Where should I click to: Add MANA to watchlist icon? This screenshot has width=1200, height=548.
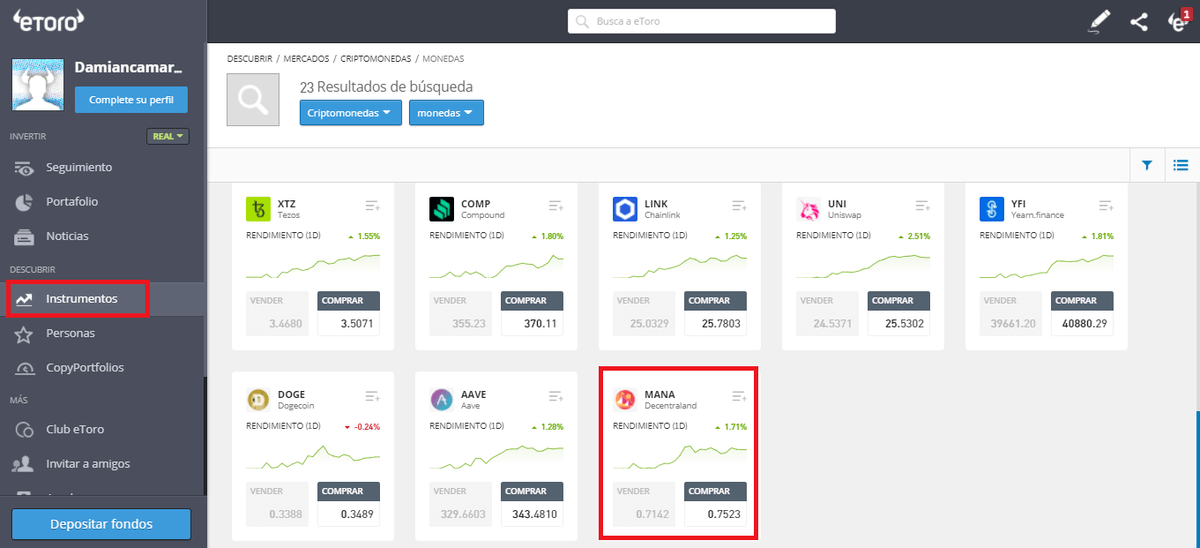point(740,396)
